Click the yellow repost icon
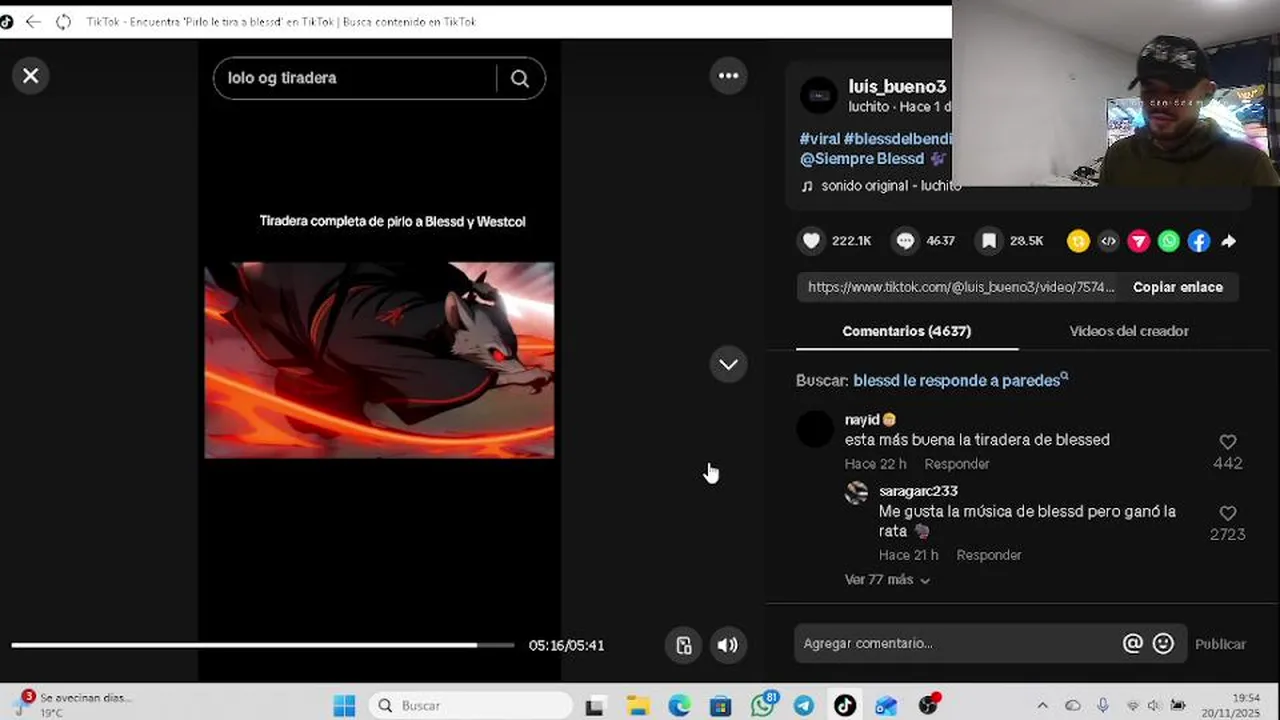Viewport: 1280px width, 720px height. [x=1078, y=241]
